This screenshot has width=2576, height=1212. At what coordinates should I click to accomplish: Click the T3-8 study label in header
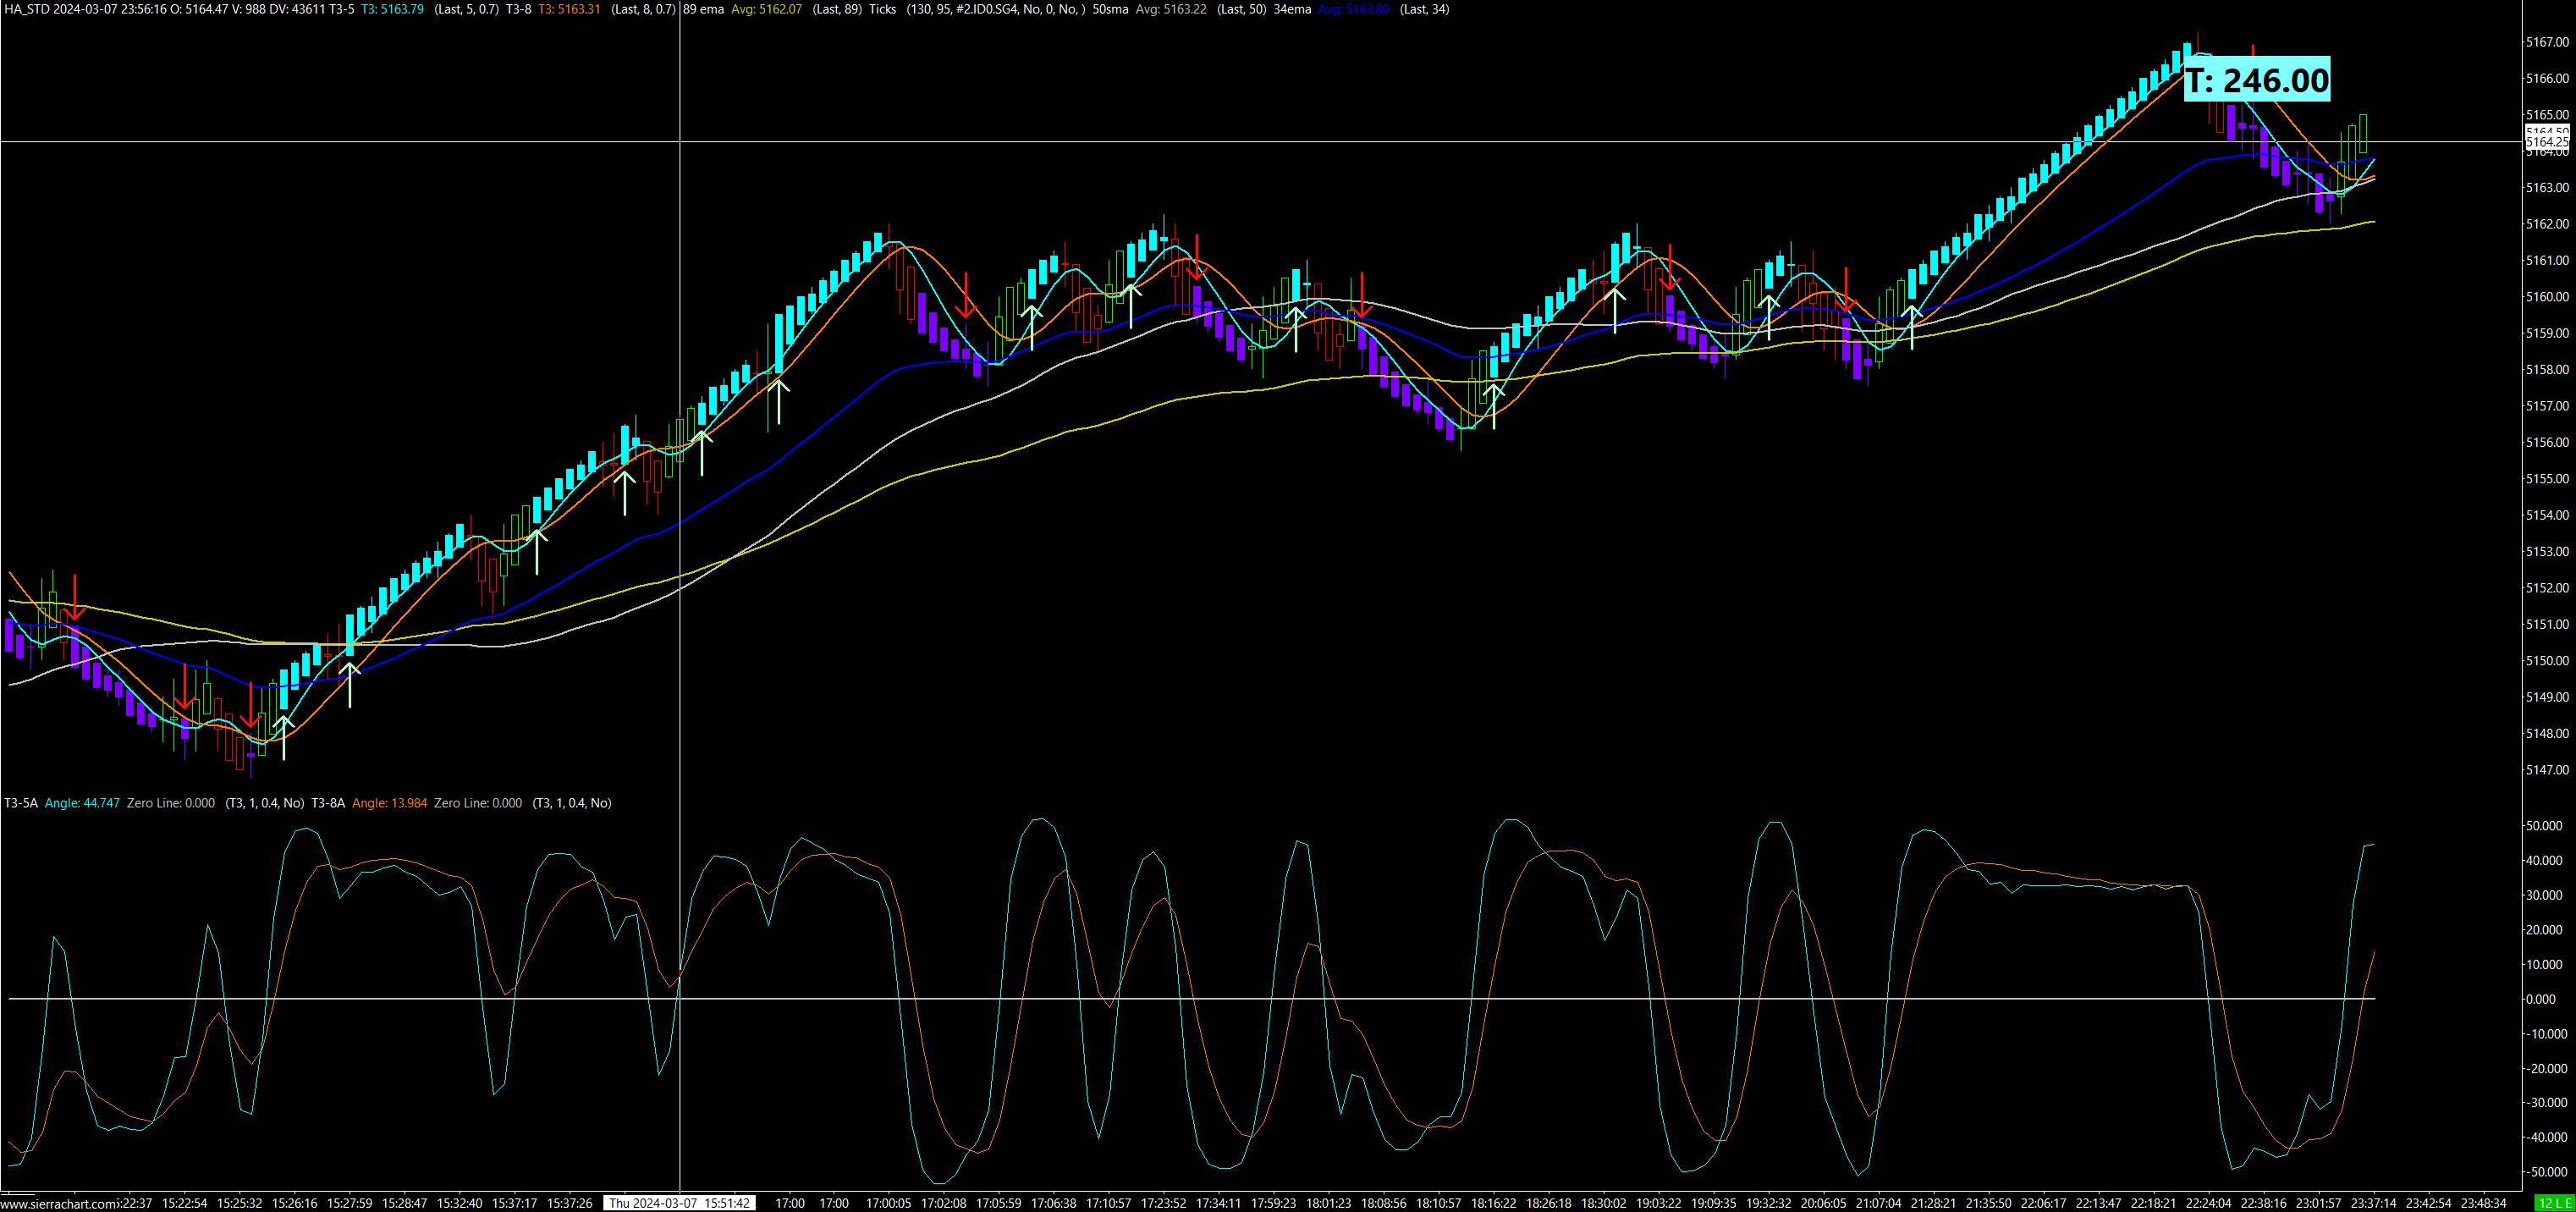pyautogui.click(x=518, y=9)
